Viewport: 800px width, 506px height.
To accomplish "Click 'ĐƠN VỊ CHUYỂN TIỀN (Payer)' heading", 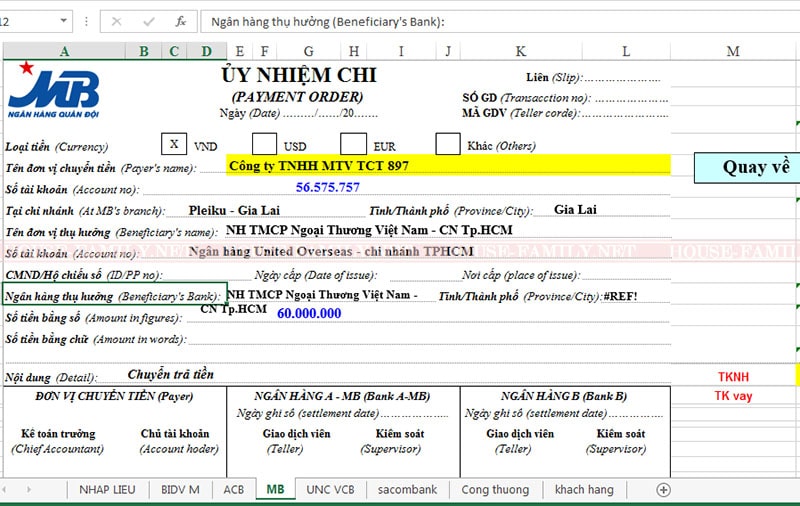I will 114,396.
